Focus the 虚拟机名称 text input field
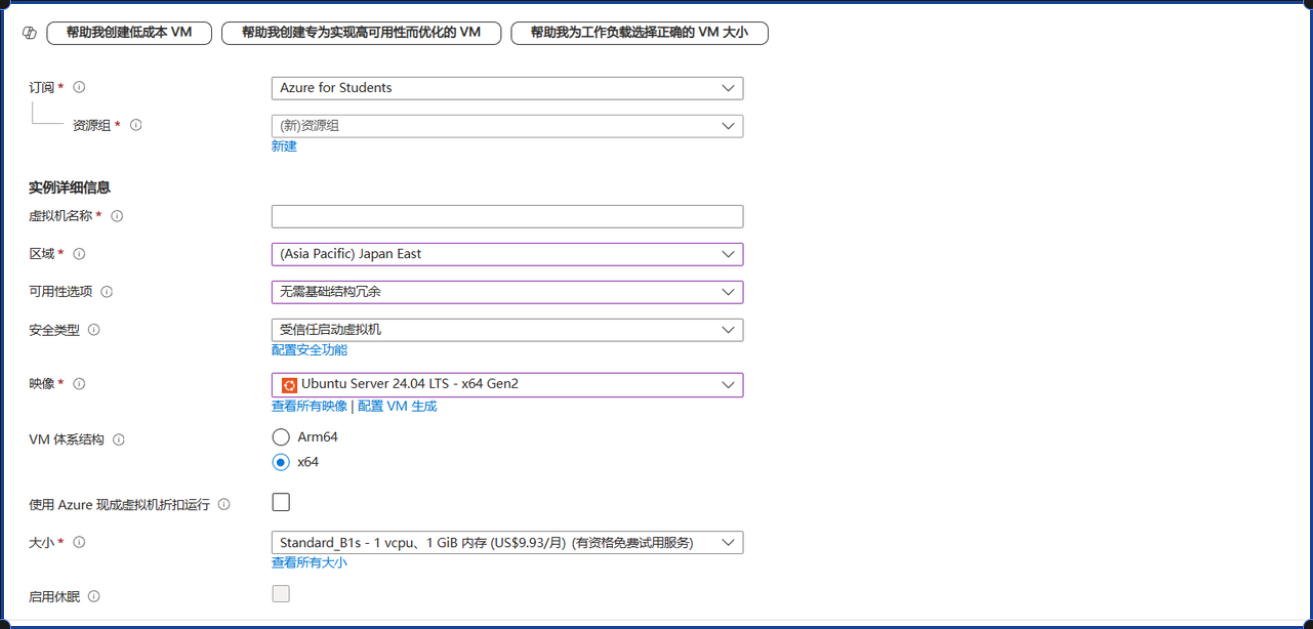1313x629 pixels. (507, 216)
